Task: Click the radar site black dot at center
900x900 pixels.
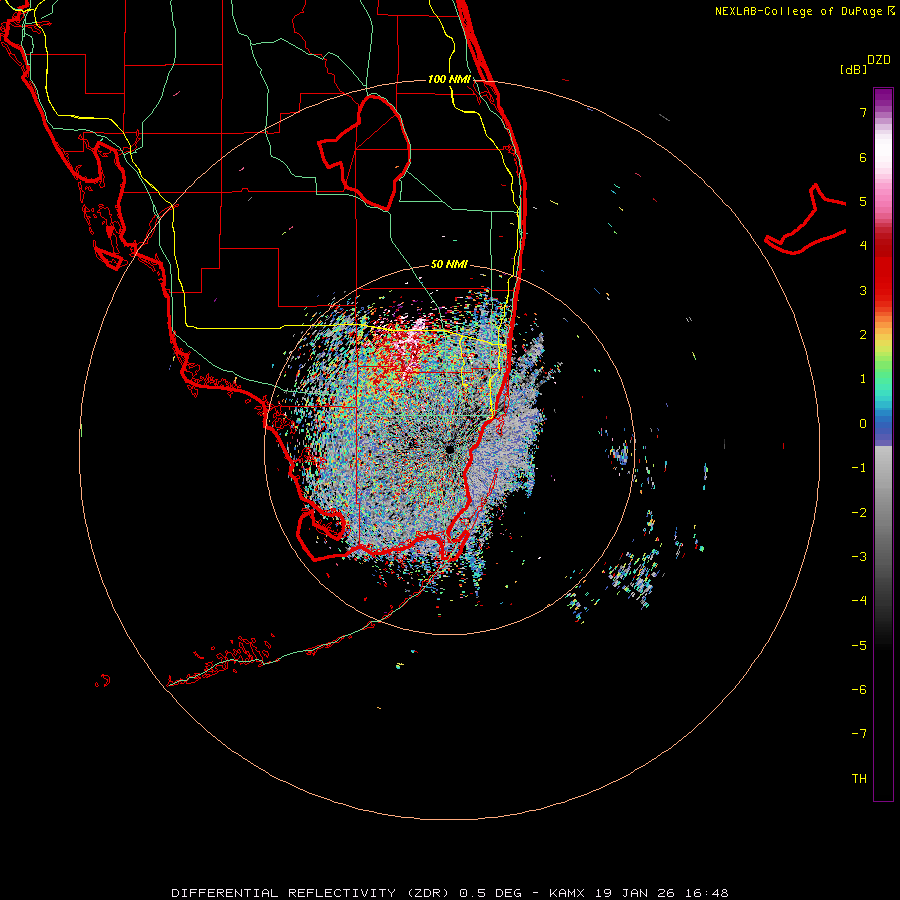Action: tap(449, 449)
